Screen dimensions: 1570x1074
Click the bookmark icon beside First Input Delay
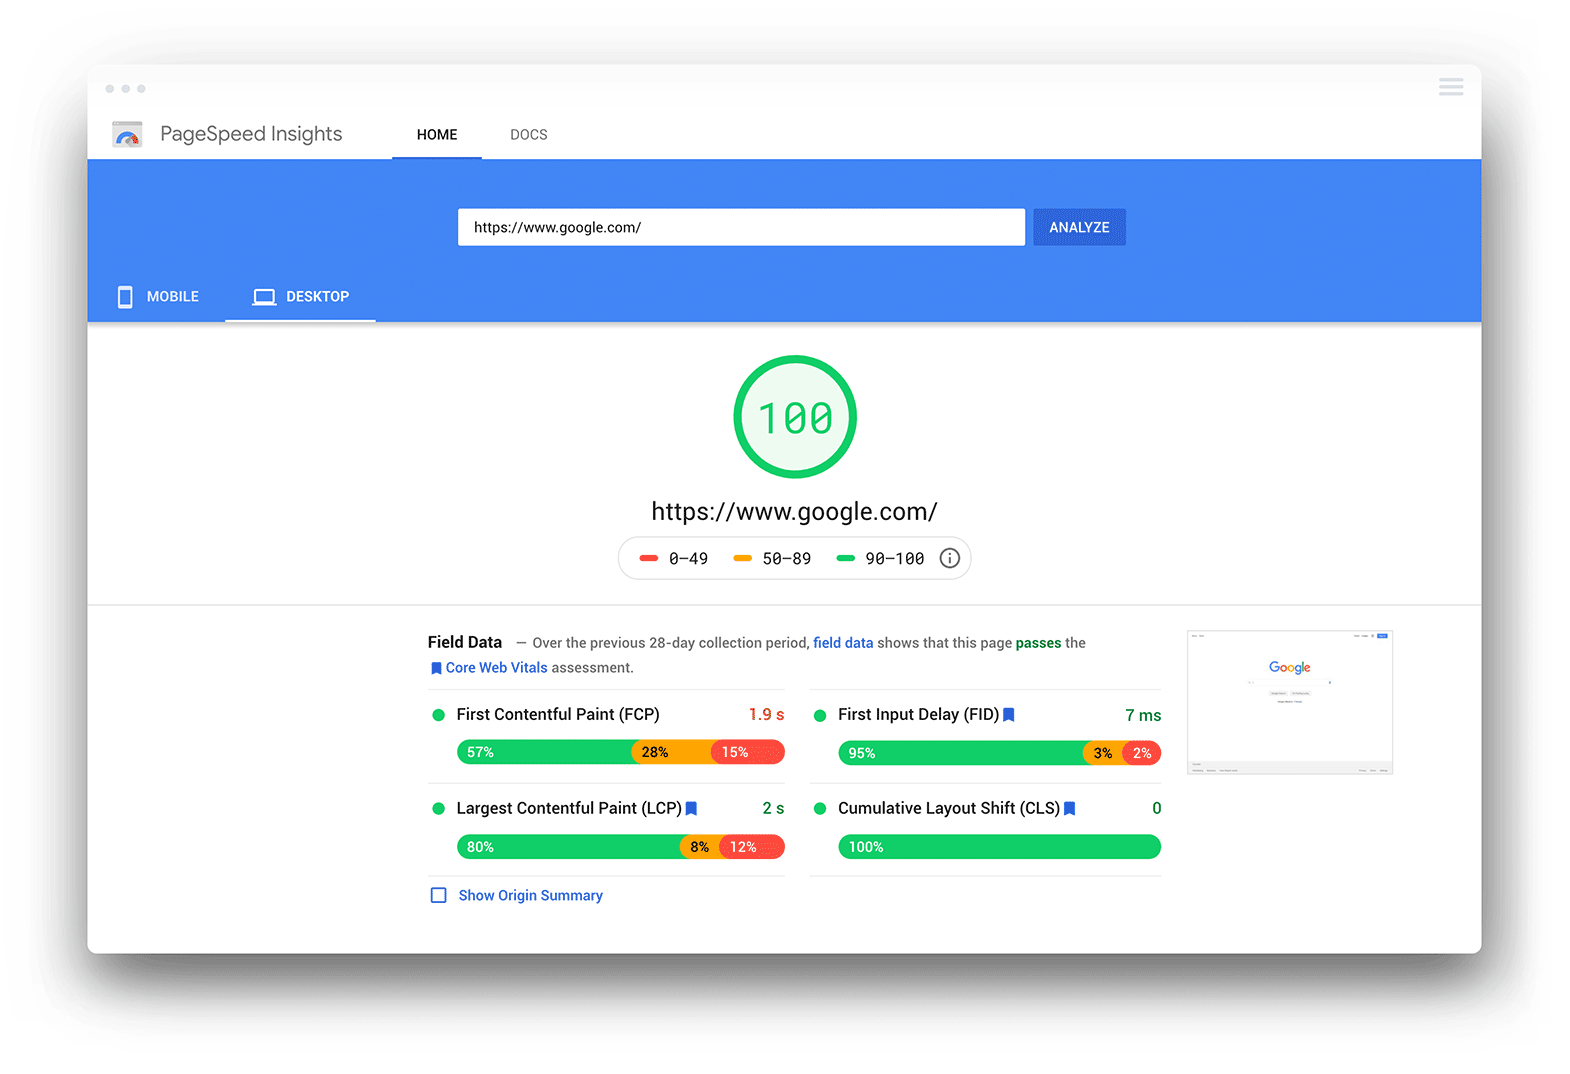click(1009, 714)
